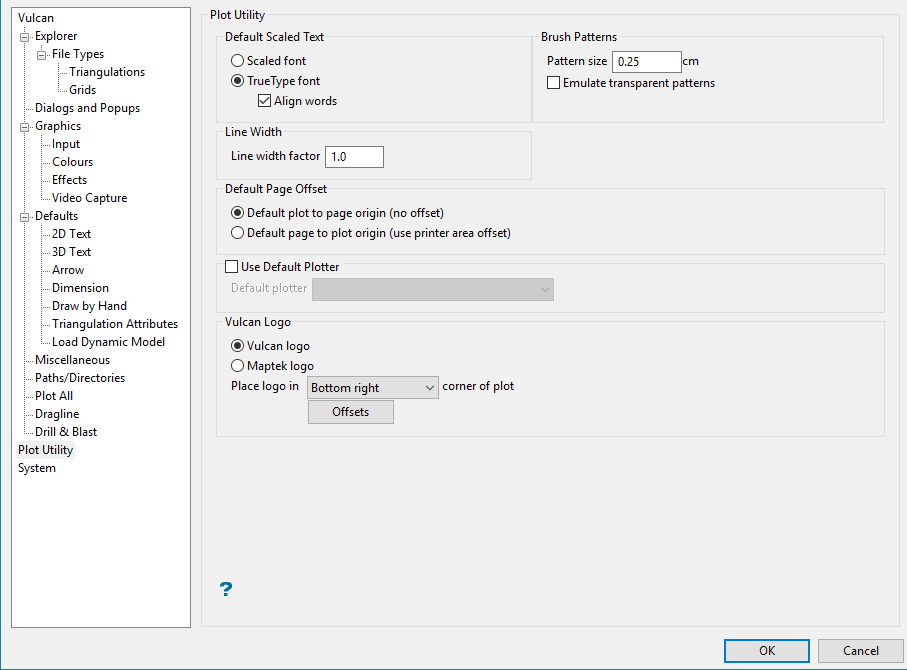Choose the Vulcan logo radio button
Viewport: 907px width, 670px height.
pos(237,346)
